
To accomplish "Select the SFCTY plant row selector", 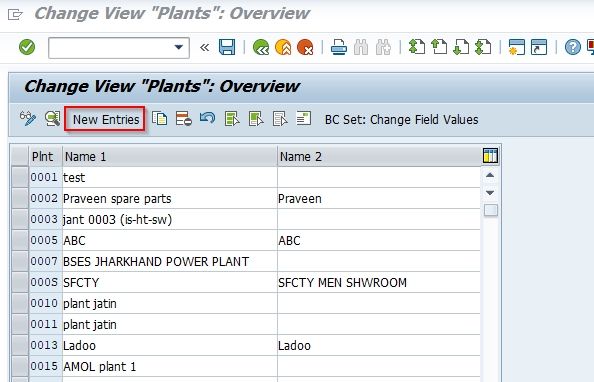I will point(20,282).
